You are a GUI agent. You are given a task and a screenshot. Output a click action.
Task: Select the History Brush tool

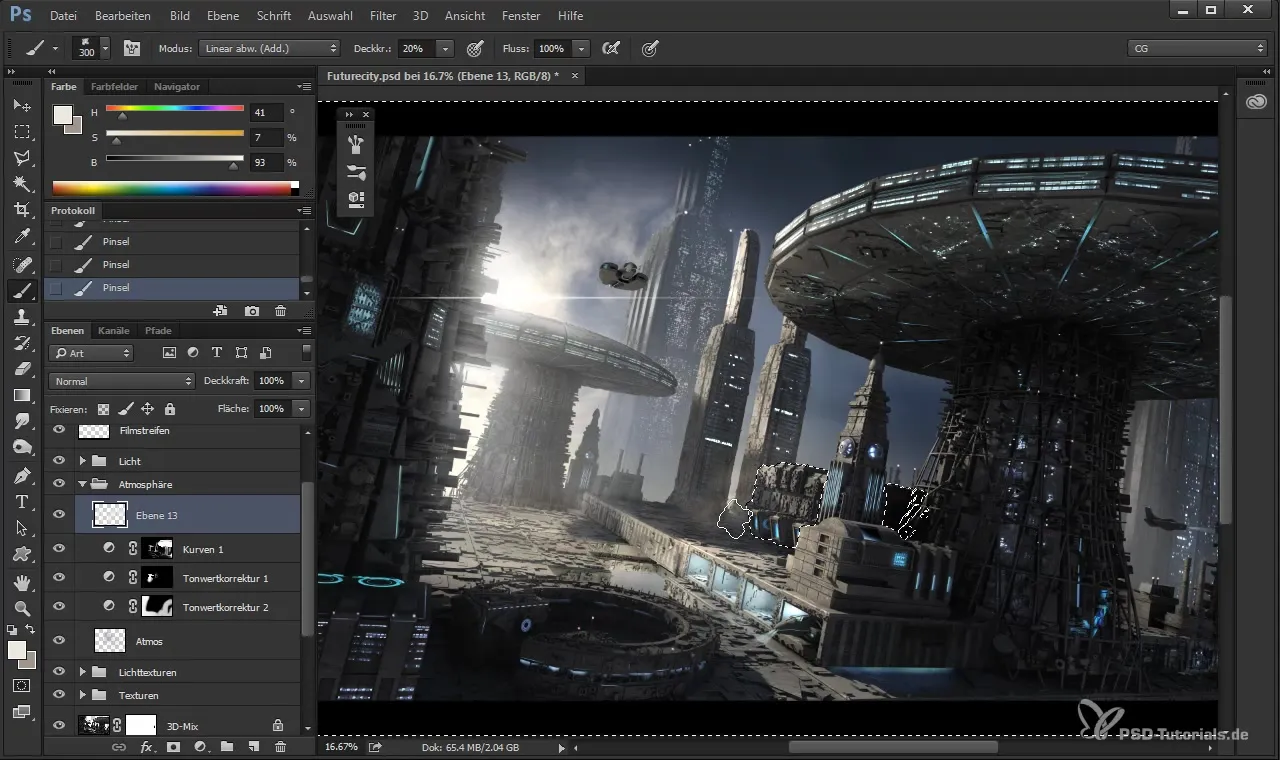pyautogui.click(x=21, y=343)
